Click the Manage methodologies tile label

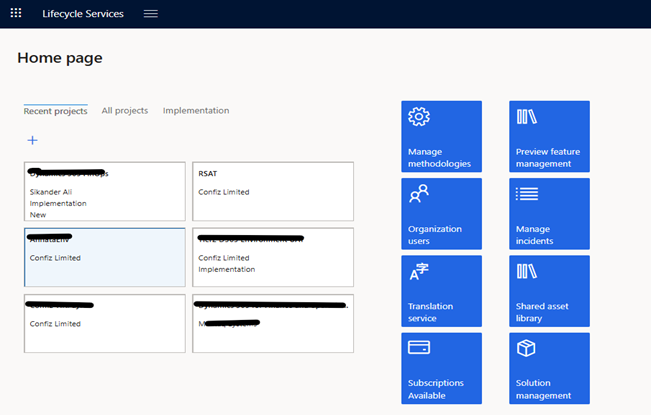click(439, 158)
